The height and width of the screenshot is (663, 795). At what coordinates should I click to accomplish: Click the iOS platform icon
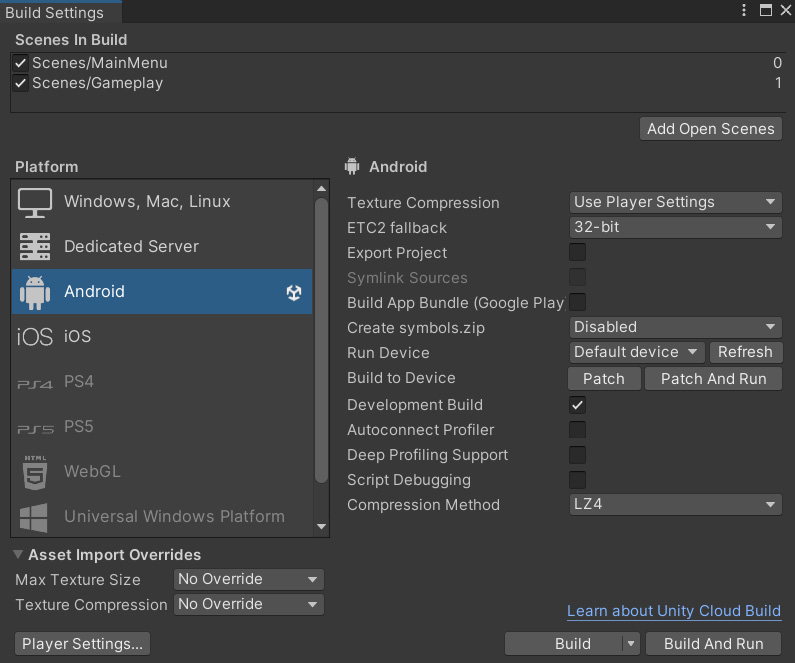[x=34, y=337]
